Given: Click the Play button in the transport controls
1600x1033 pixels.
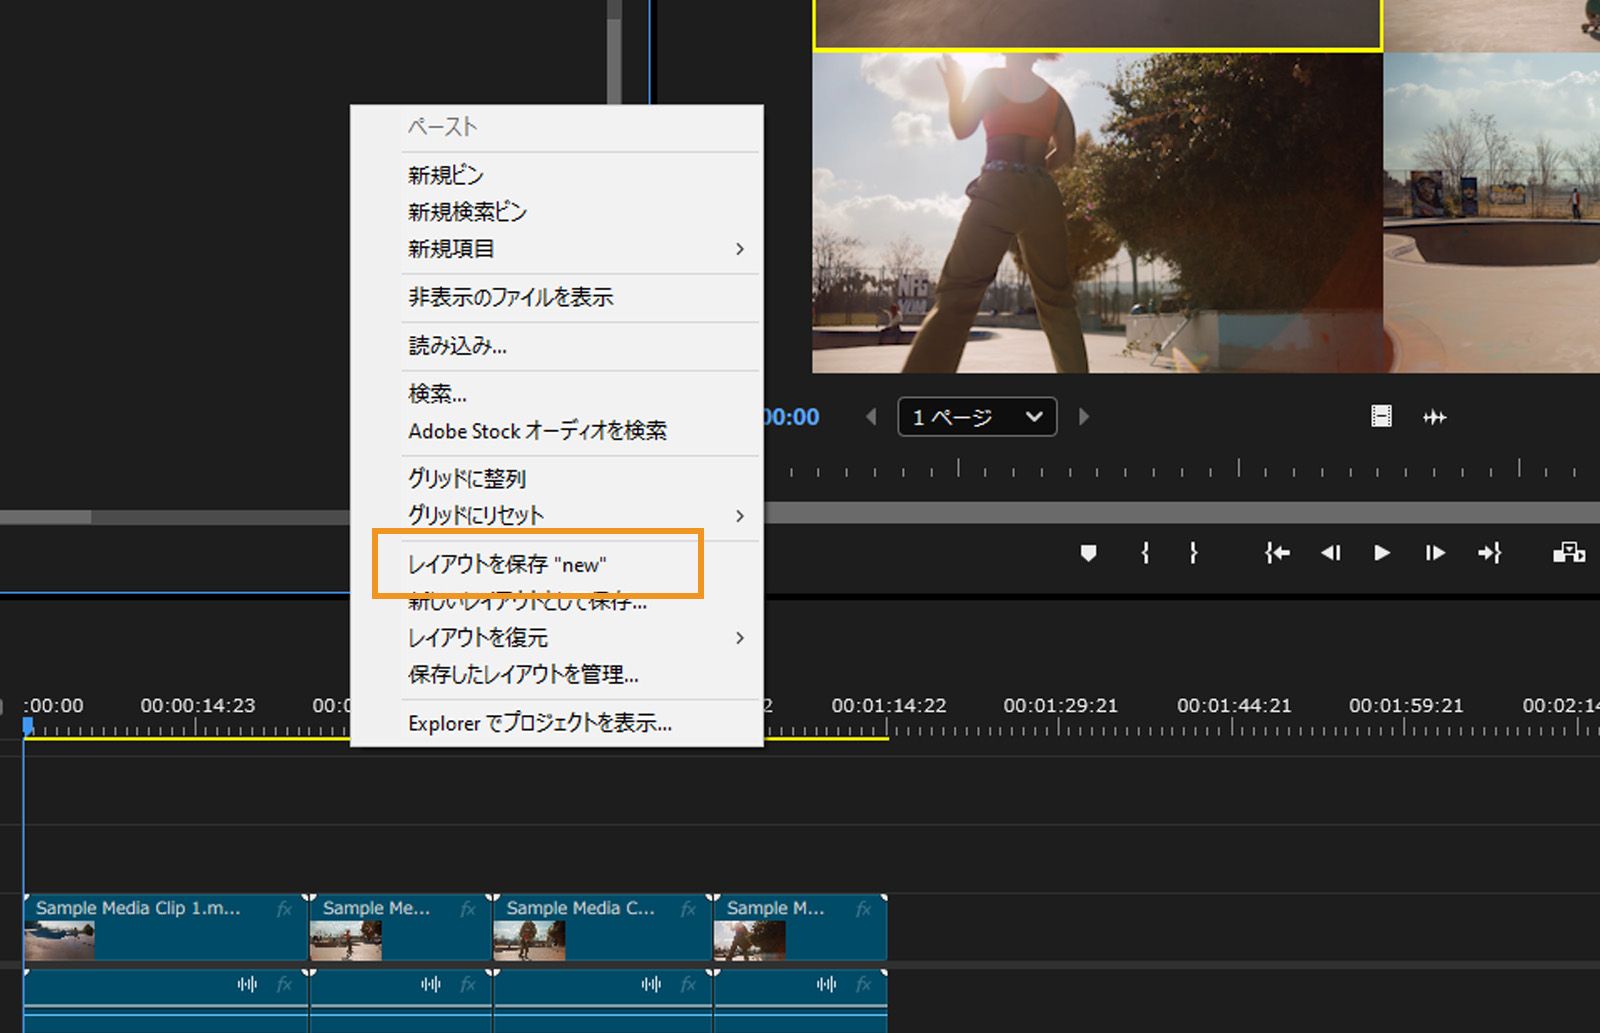Looking at the screenshot, I should [1381, 553].
